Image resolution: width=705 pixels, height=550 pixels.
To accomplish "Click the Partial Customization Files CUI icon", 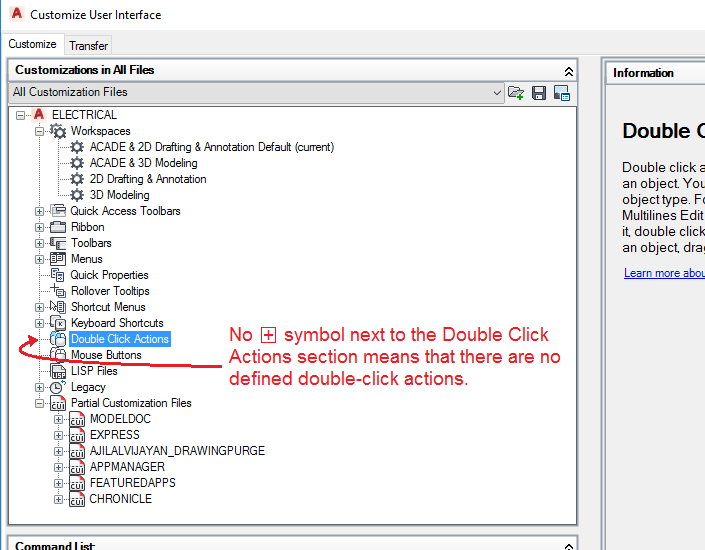I will coord(58,403).
